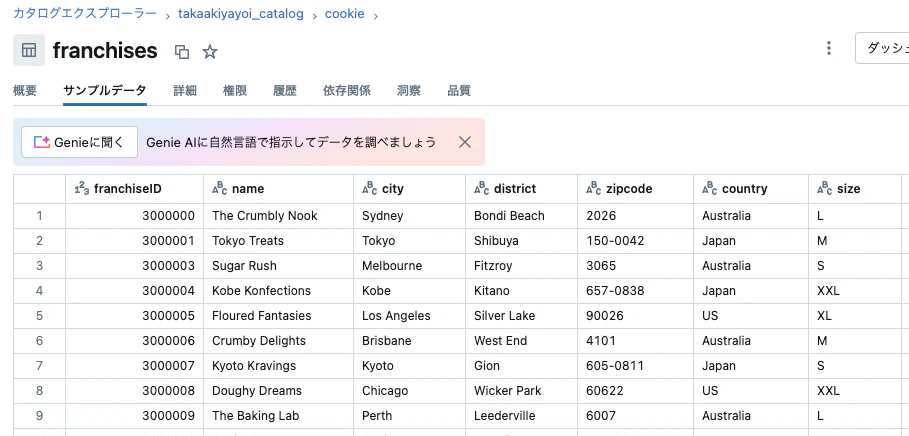Select the cell Tokyo Treats

pyautogui.click(x=278, y=241)
